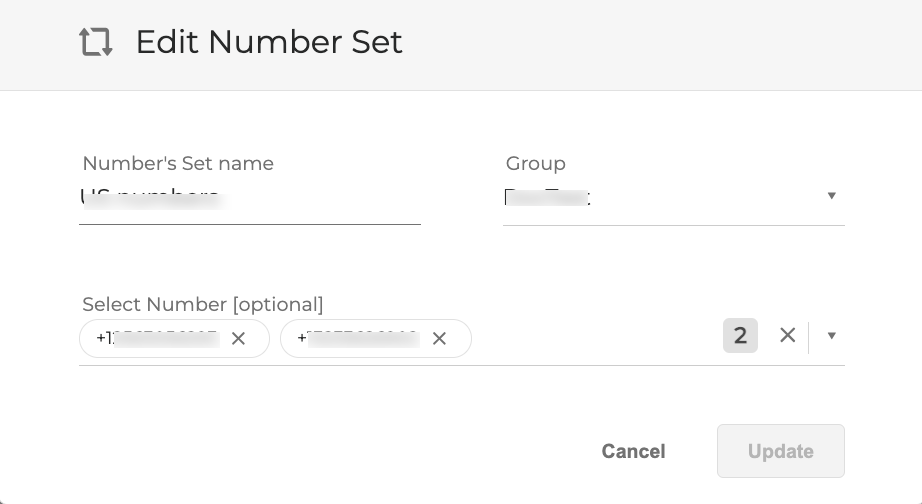
Task: Click the repeat arrows icon in header
Action: point(96,42)
